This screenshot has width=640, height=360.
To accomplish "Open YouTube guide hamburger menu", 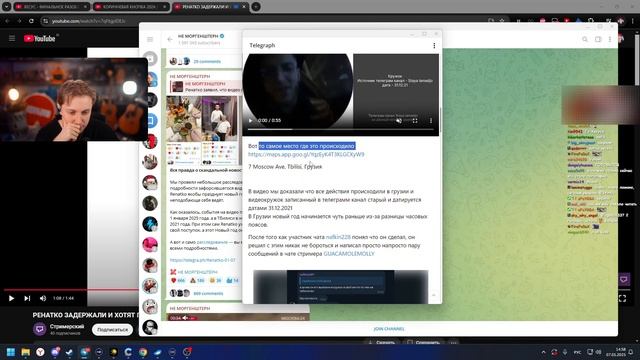I will [x=12, y=38].
